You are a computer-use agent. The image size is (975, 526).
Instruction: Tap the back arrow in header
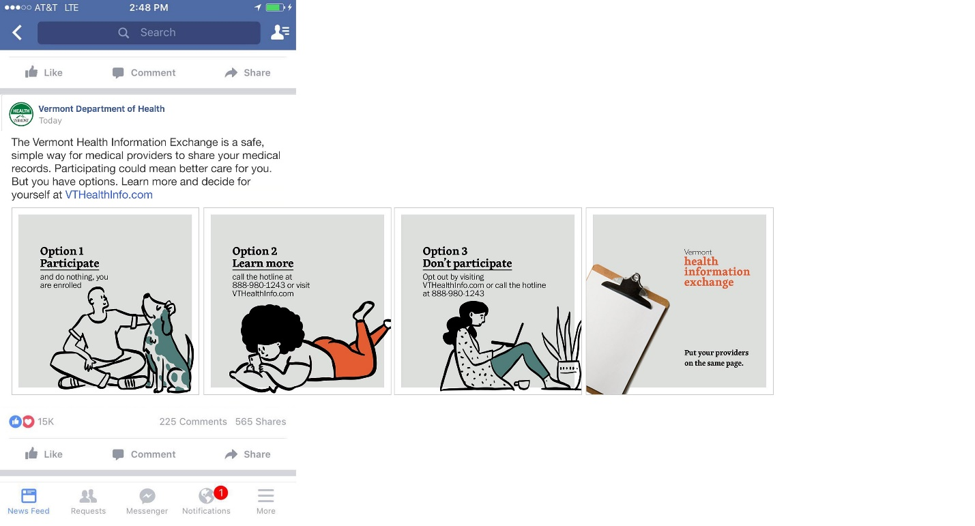pos(17,32)
